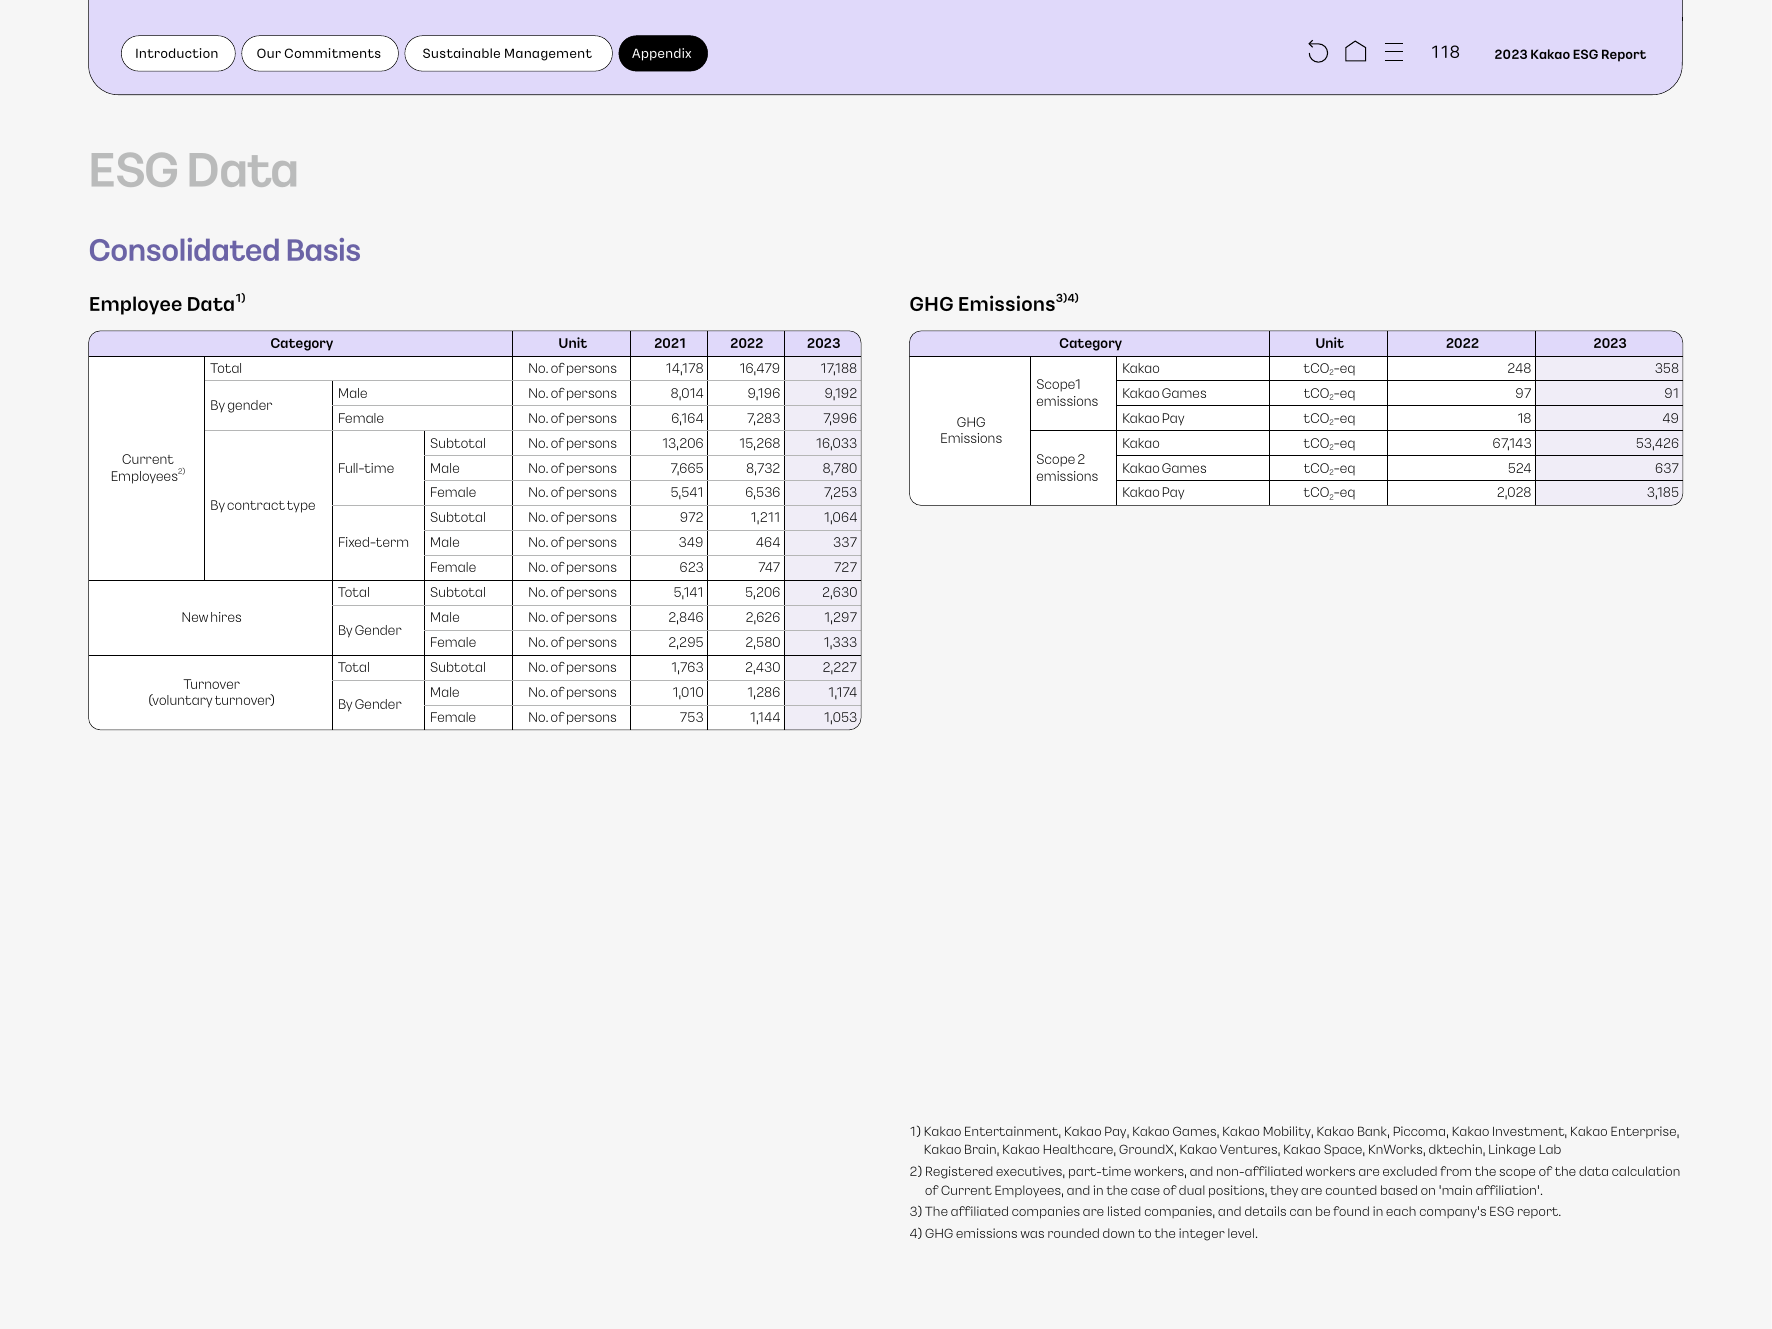Click the Current Employees category cell

(147, 468)
